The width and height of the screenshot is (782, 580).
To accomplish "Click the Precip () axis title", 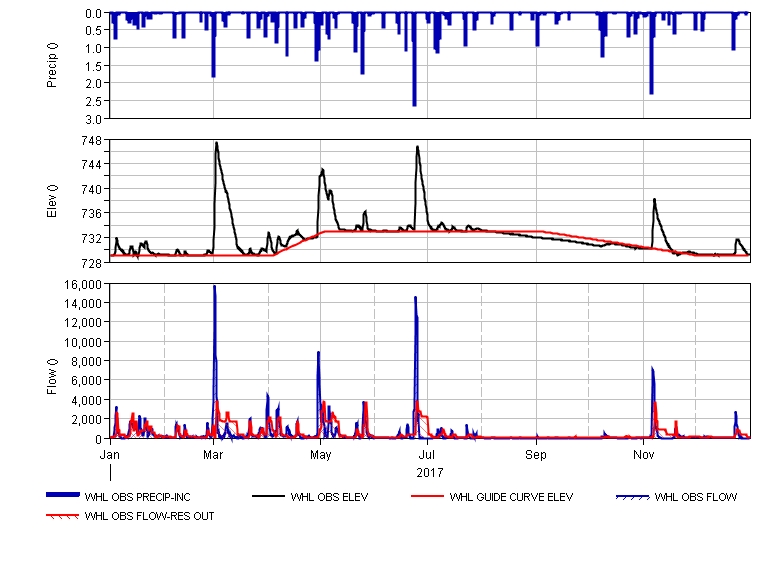I will (x=52, y=65).
